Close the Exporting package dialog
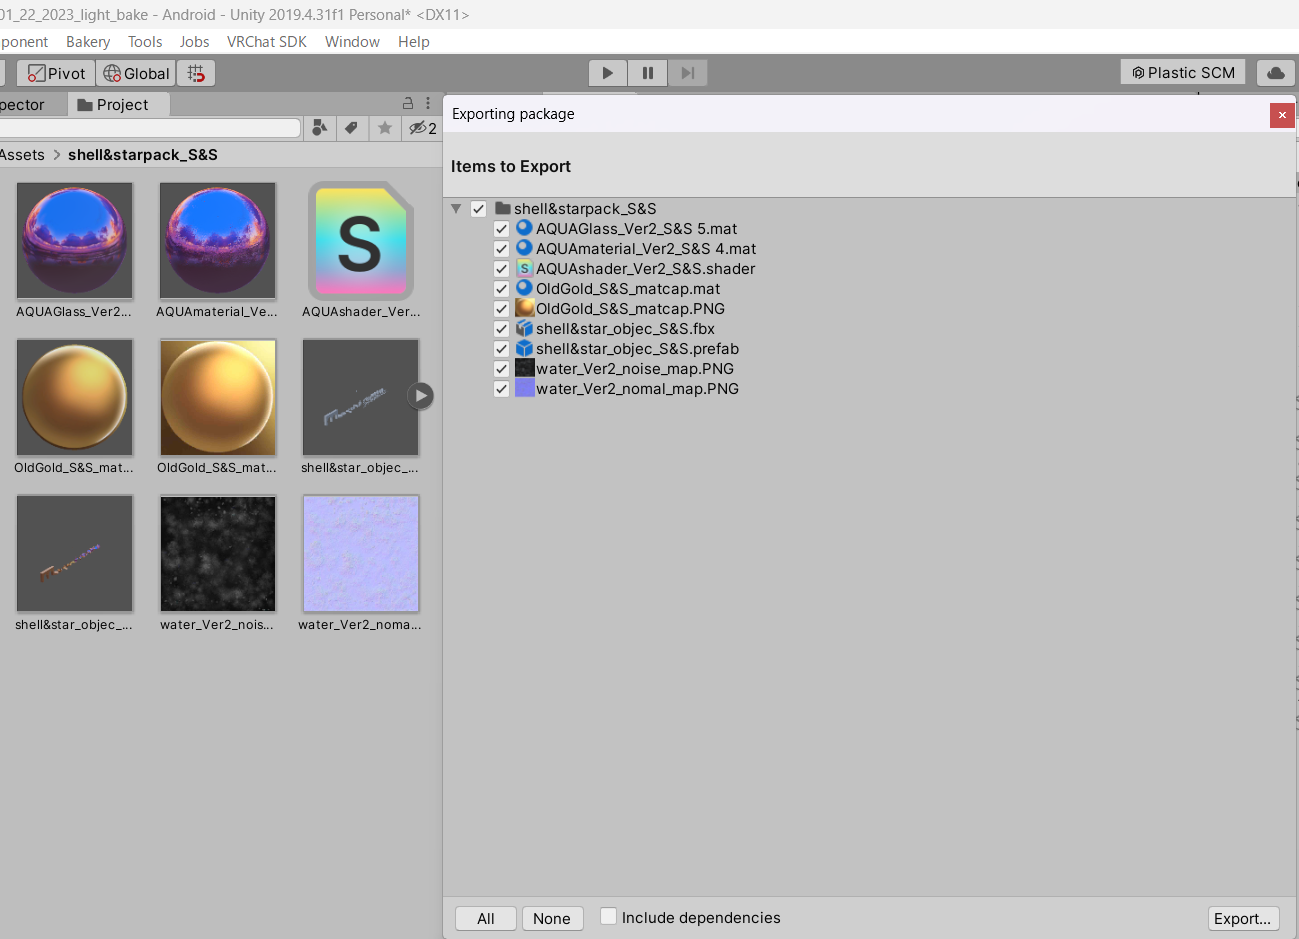 pyautogui.click(x=1282, y=115)
